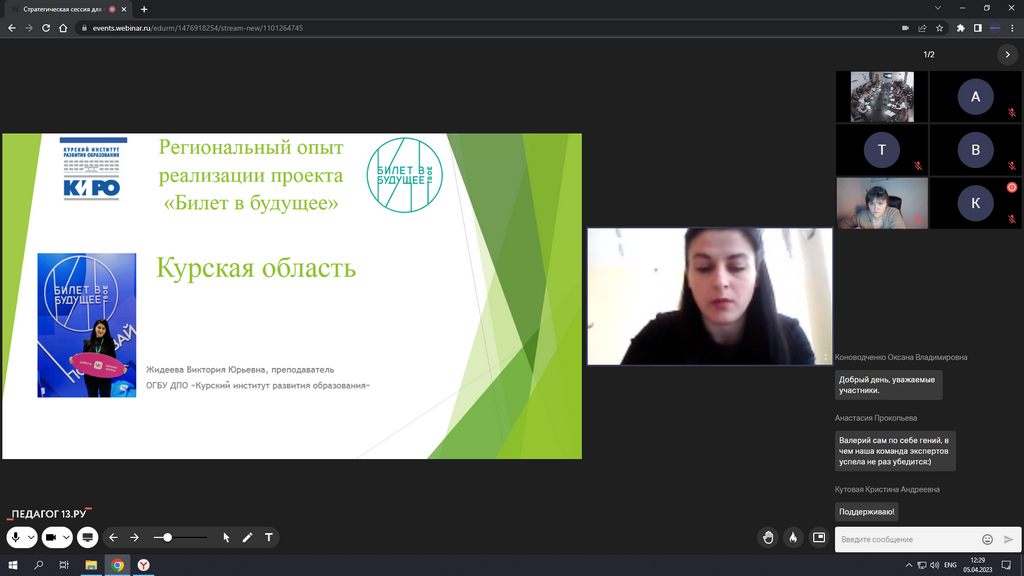Open the Chrome profile avatar
1024x576 pixels.
click(995, 28)
